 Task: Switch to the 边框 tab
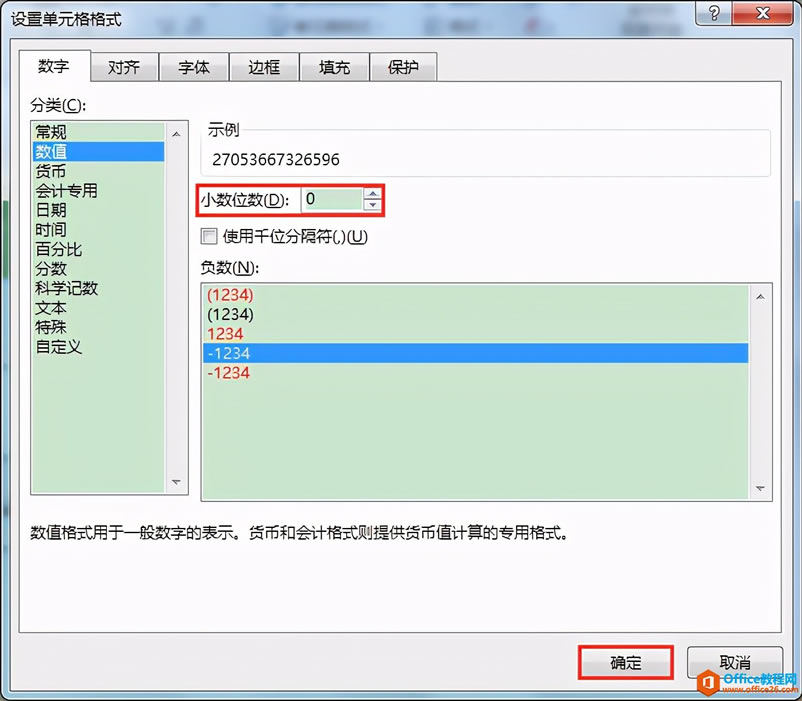264,67
